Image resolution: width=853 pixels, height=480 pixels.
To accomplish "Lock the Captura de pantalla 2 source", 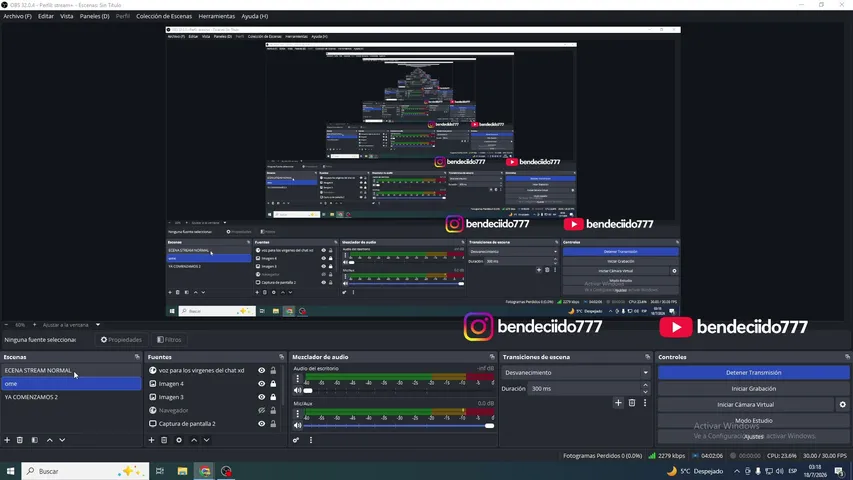I will [x=273, y=423].
